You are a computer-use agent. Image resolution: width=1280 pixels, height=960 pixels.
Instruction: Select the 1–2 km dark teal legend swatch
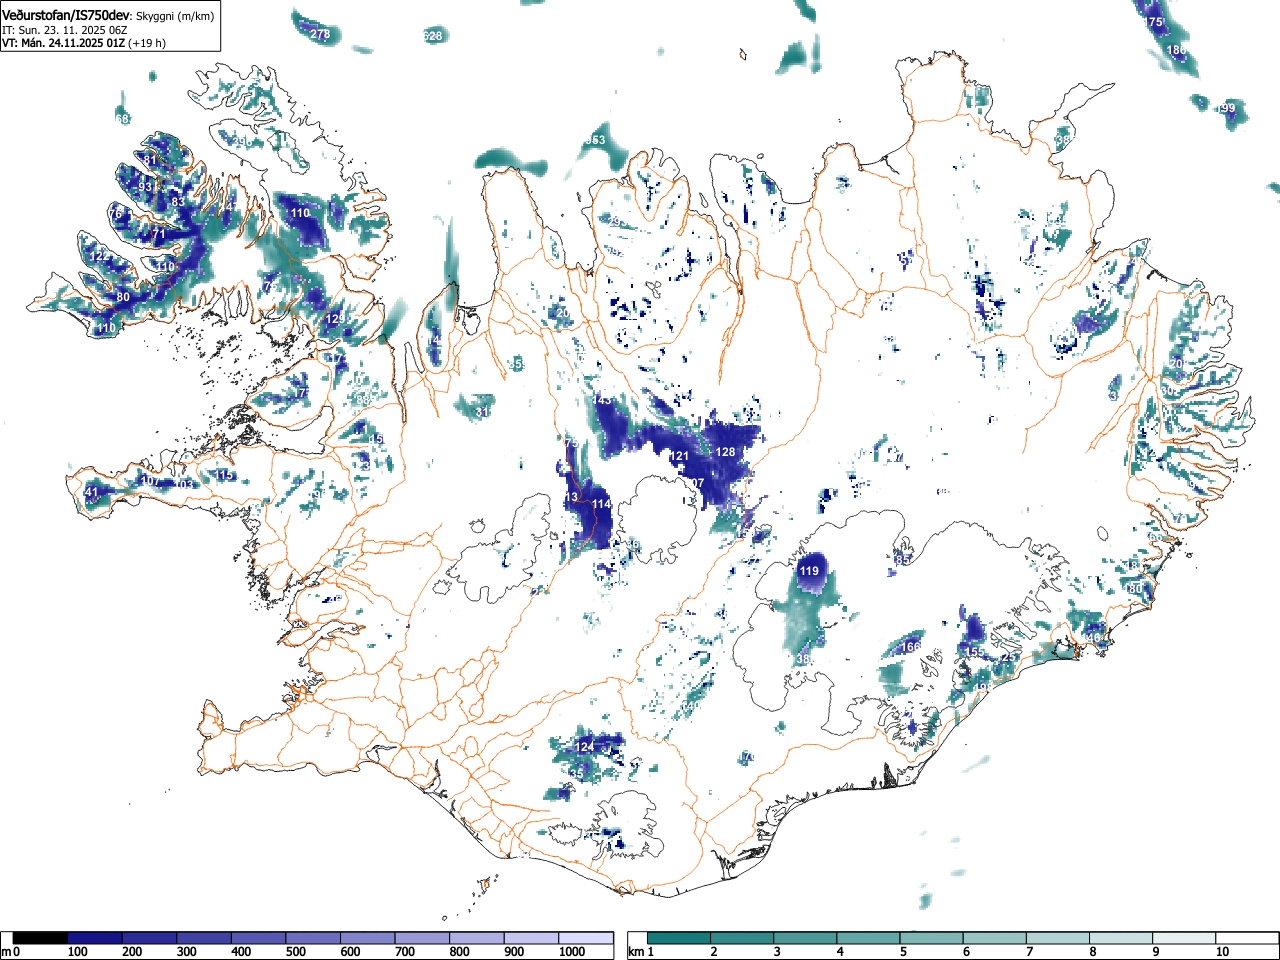pyautogui.click(x=679, y=938)
